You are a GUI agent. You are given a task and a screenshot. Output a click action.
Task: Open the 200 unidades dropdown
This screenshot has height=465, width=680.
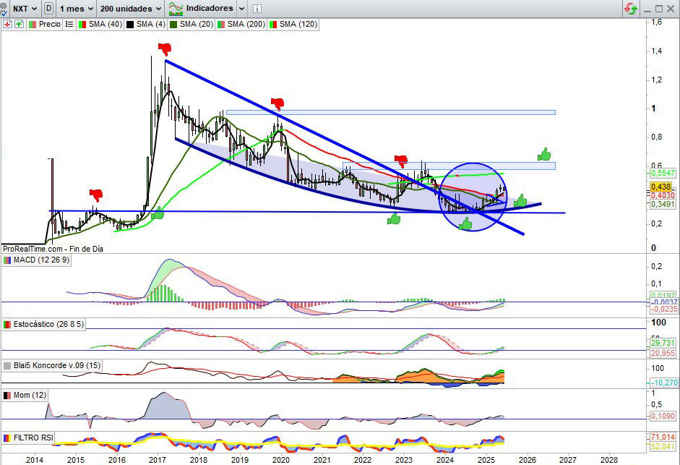(x=131, y=8)
